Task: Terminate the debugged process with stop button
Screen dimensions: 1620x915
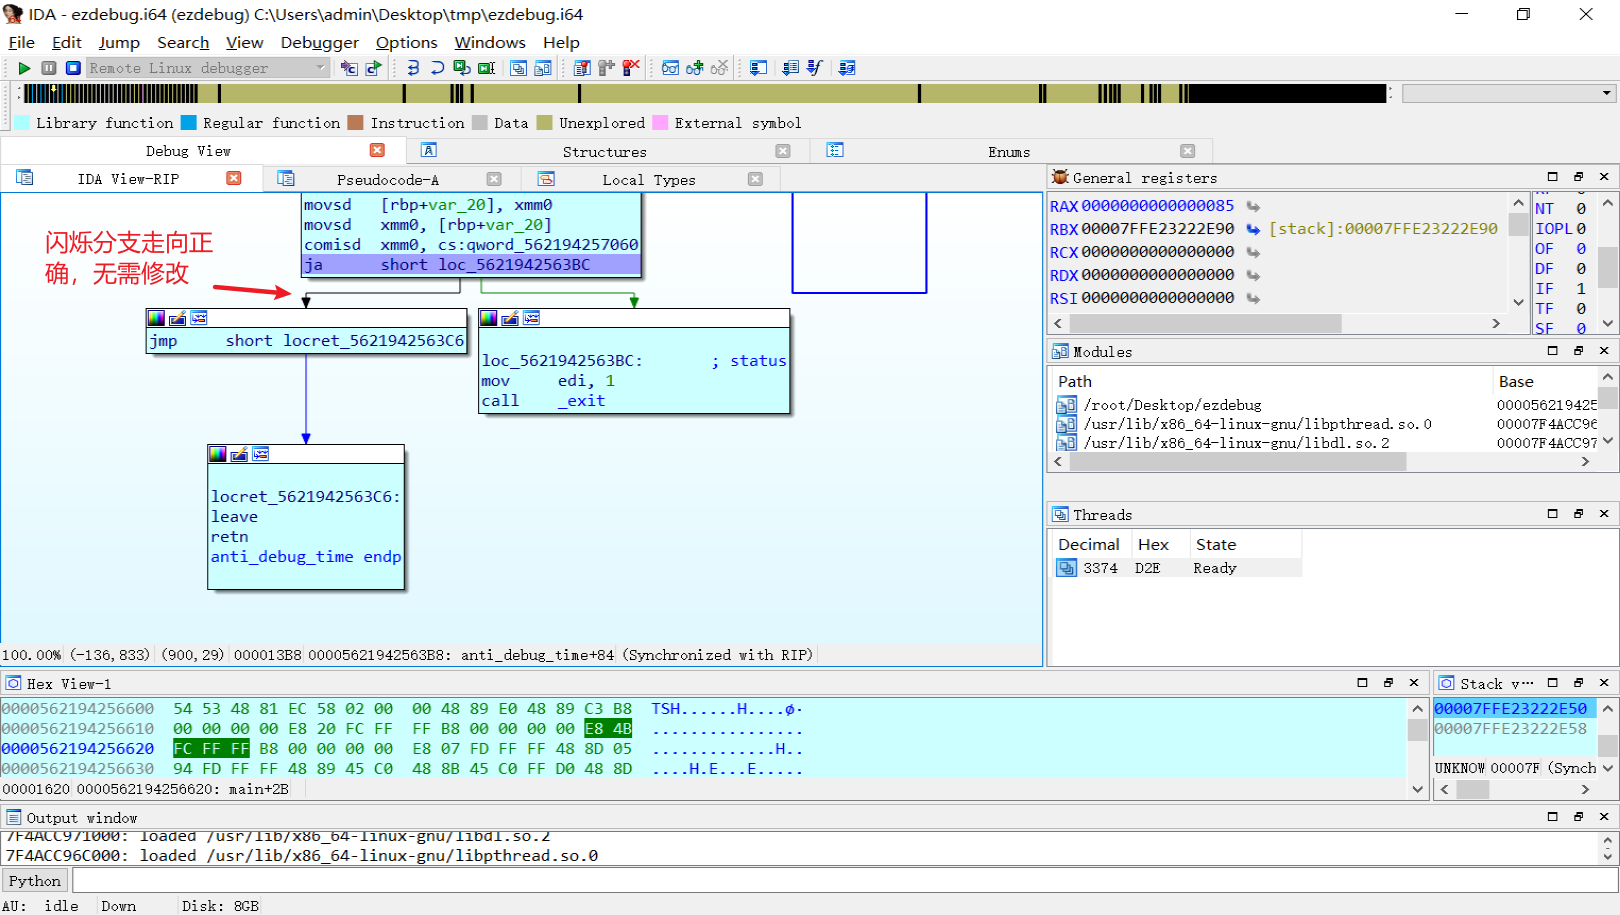Action: click(73, 68)
